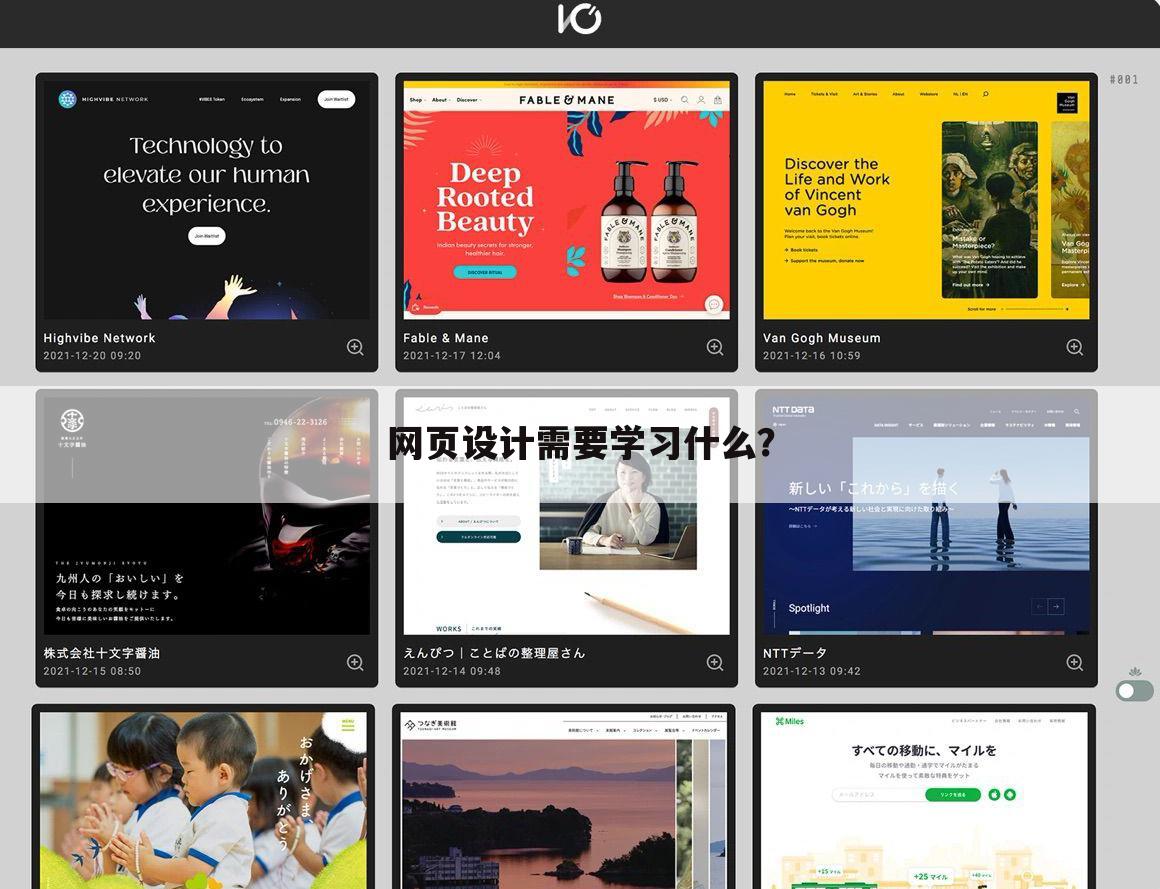Toggle the switch under the lotus icon
This screenshot has height=889, width=1160.
(x=1134, y=691)
